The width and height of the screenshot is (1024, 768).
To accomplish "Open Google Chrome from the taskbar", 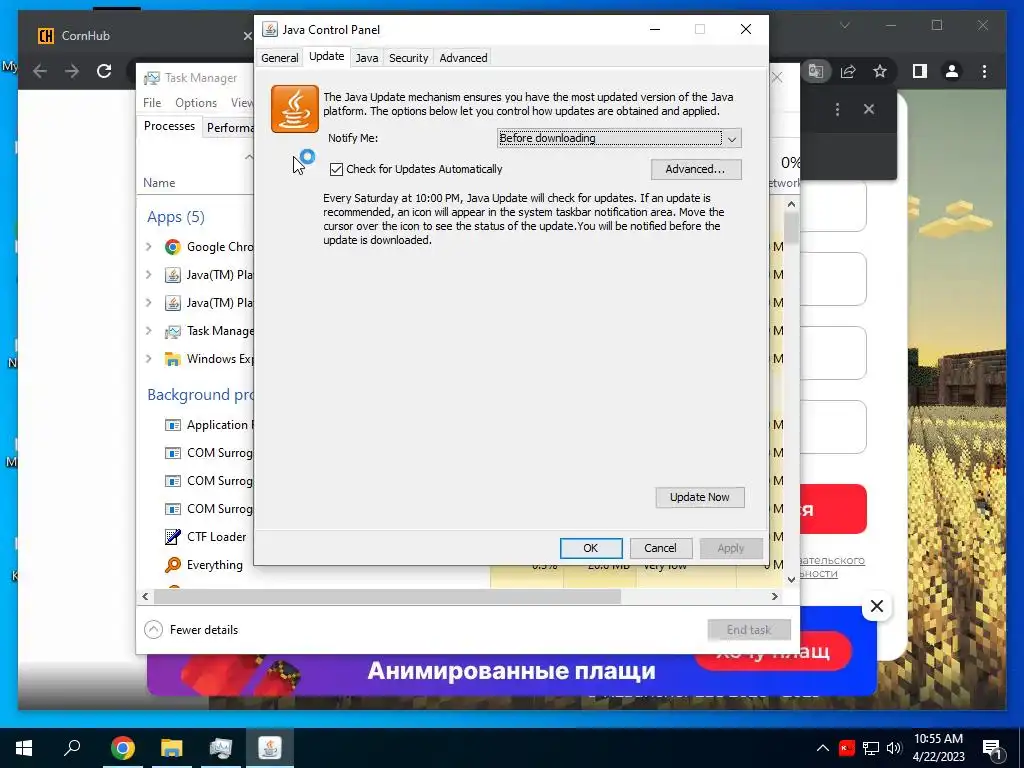I will coord(122,748).
